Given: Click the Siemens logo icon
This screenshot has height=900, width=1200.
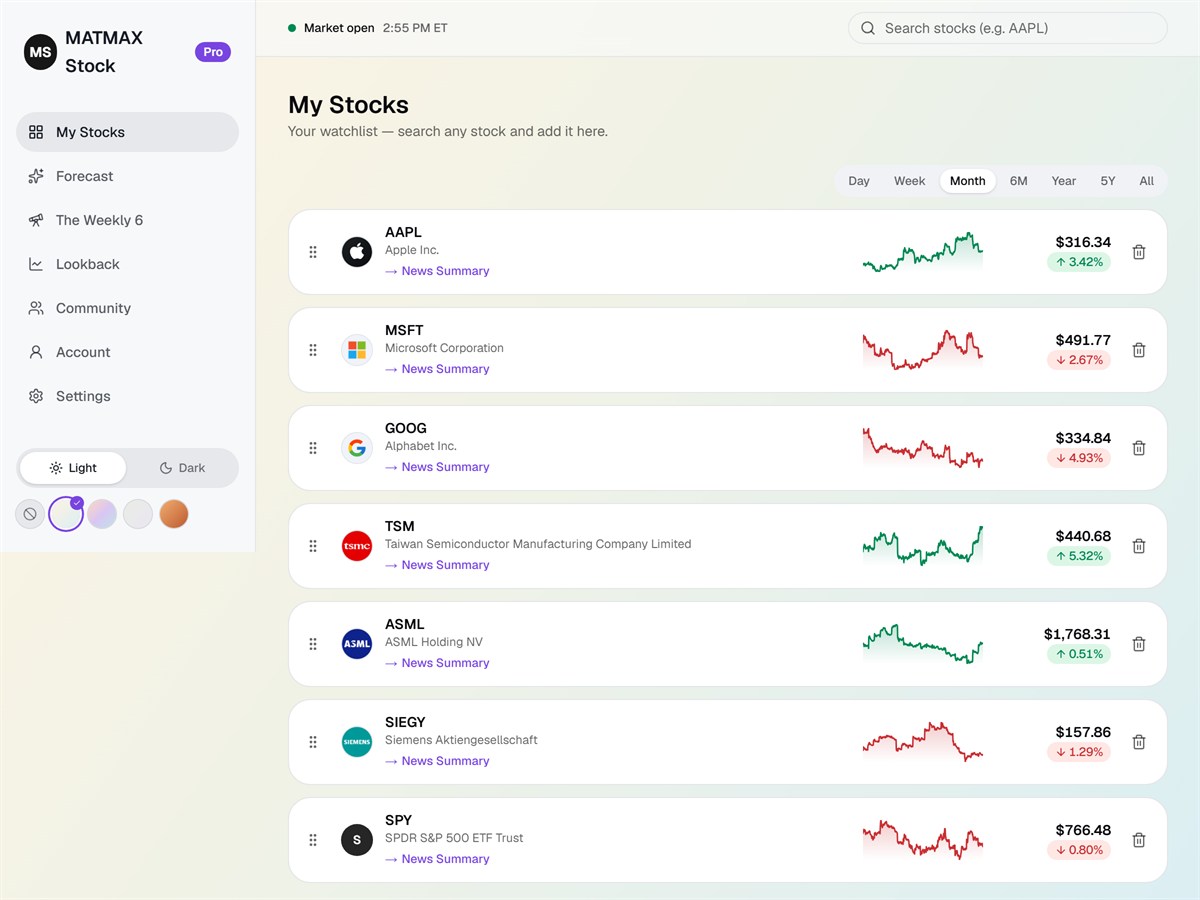Looking at the screenshot, I should click(x=357, y=742).
